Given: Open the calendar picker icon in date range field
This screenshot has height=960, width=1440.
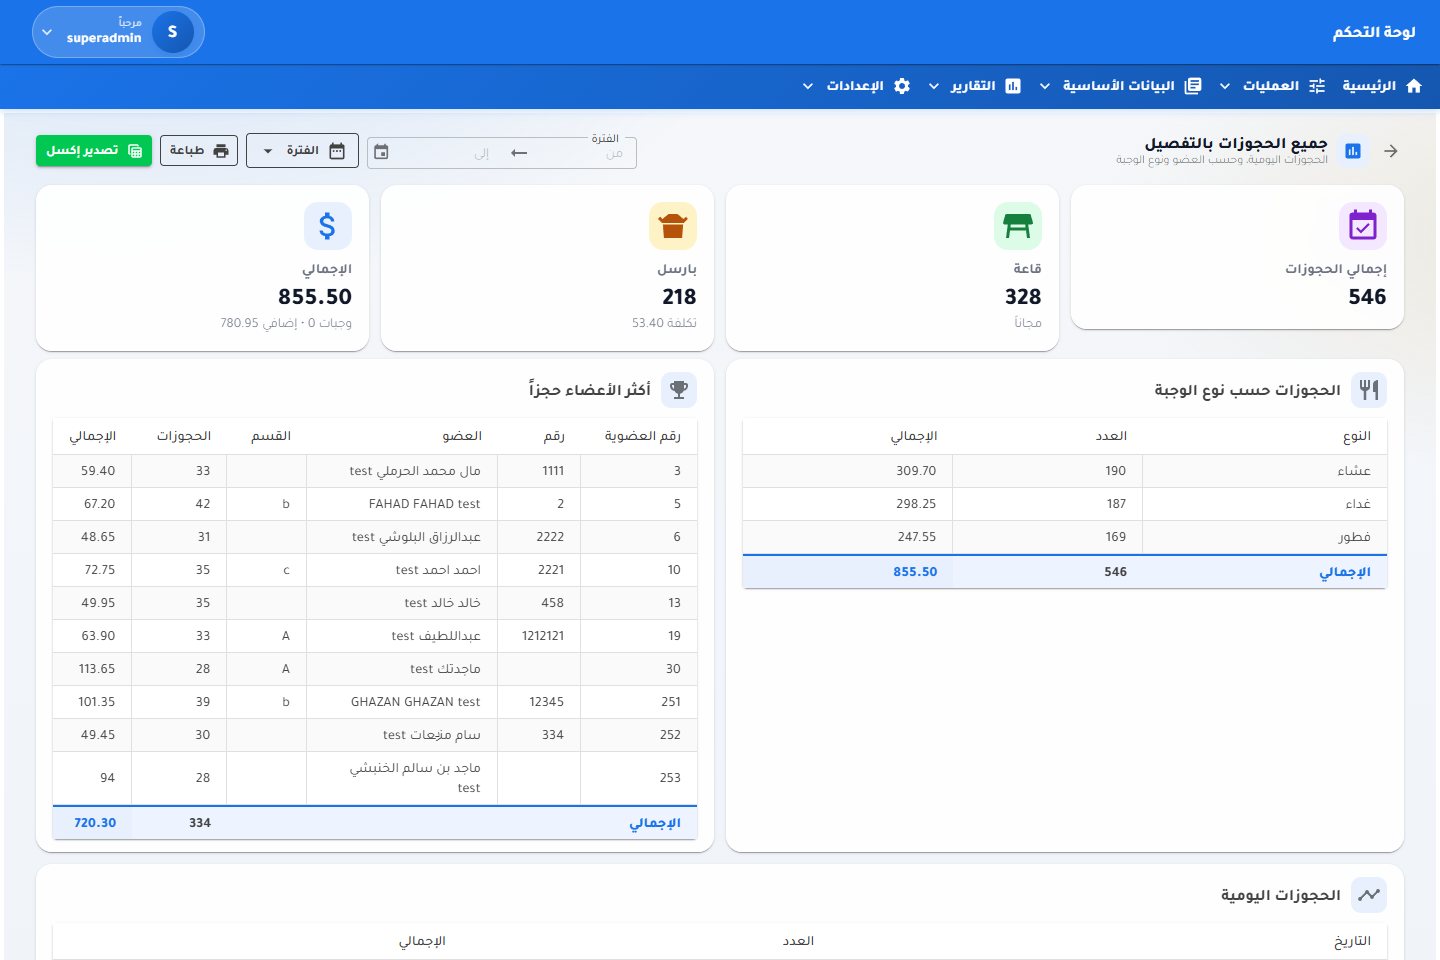Looking at the screenshot, I should (x=381, y=152).
